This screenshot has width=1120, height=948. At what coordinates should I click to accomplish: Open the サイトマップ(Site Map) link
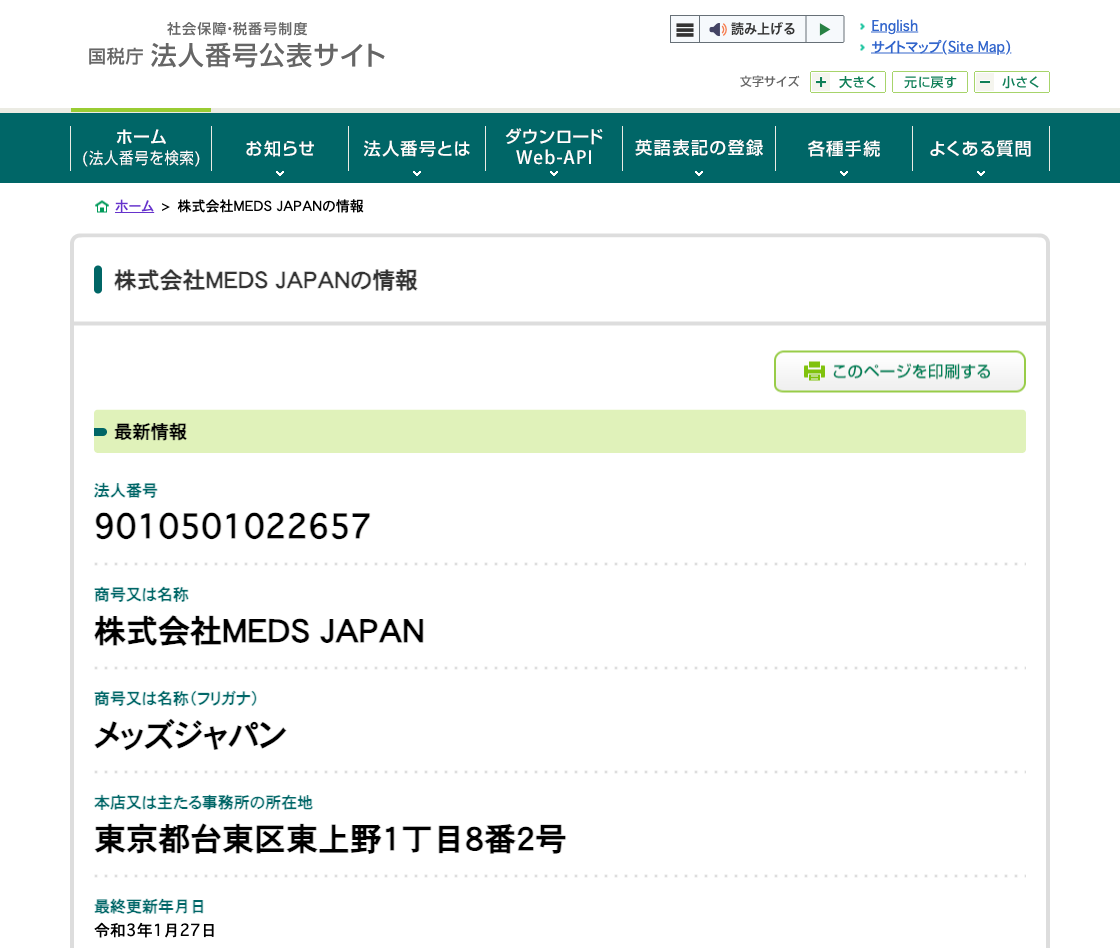[941, 47]
